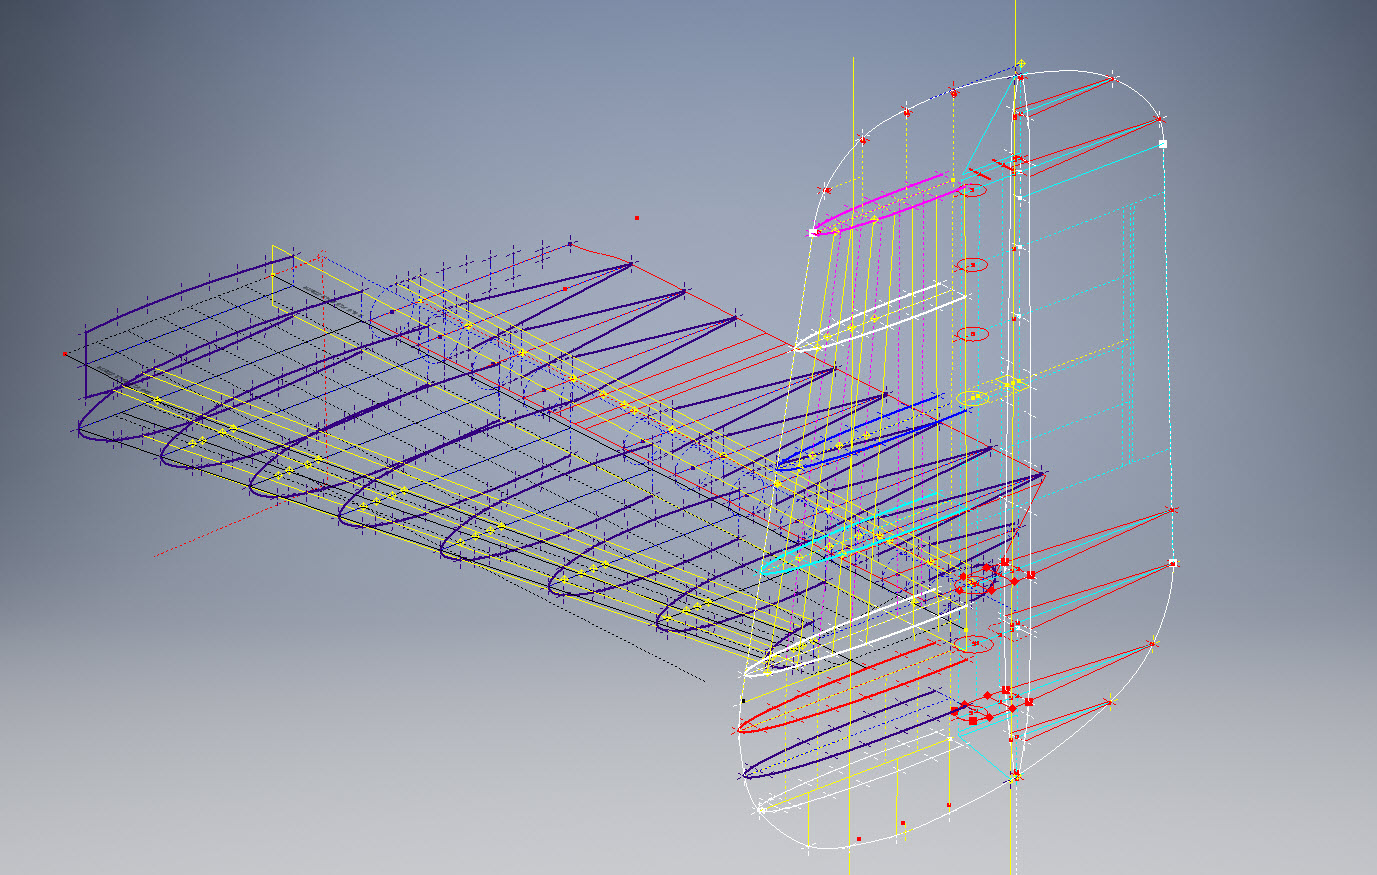Click the yellow ellipse on the fin spar

pyautogui.click(x=972, y=398)
